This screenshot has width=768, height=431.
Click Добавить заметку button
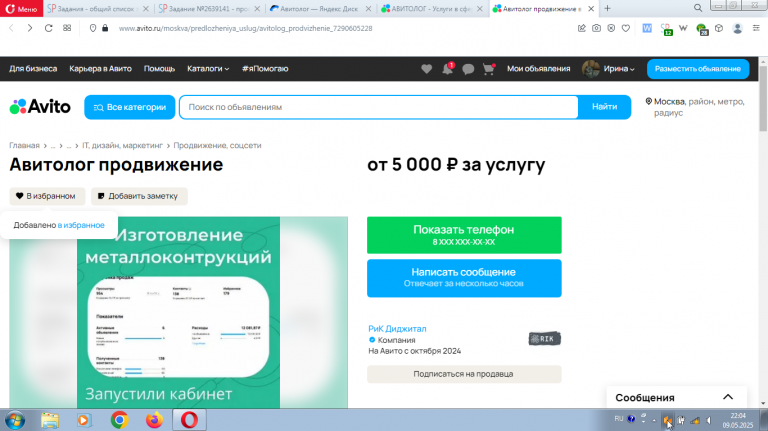pyautogui.click(x=139, y=196)
